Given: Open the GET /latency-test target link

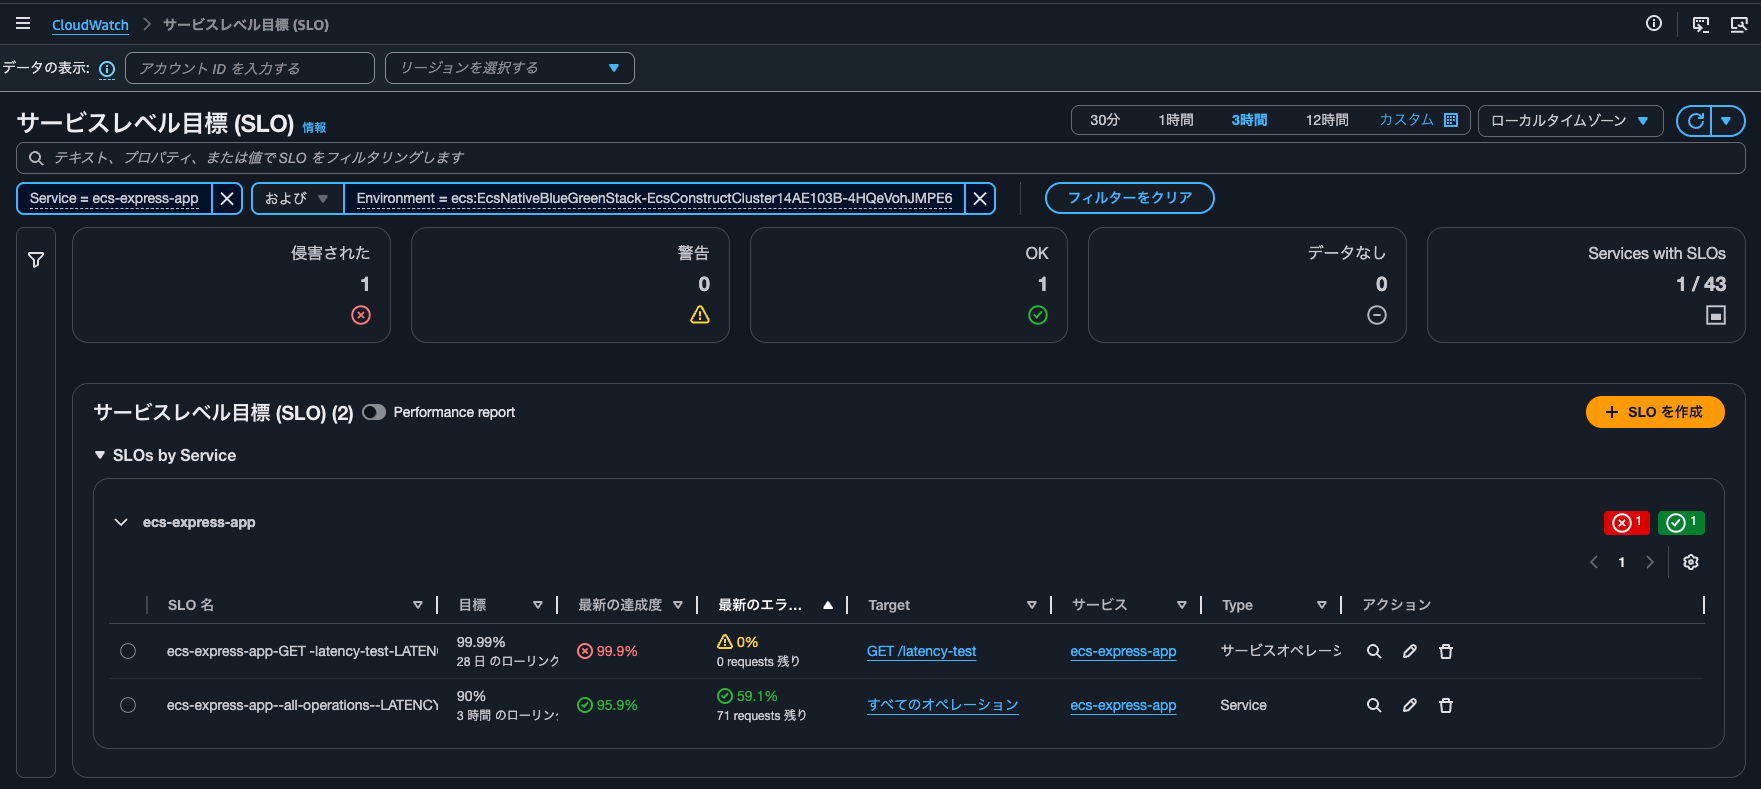Looking at the screenshot, I should [921, 651].
